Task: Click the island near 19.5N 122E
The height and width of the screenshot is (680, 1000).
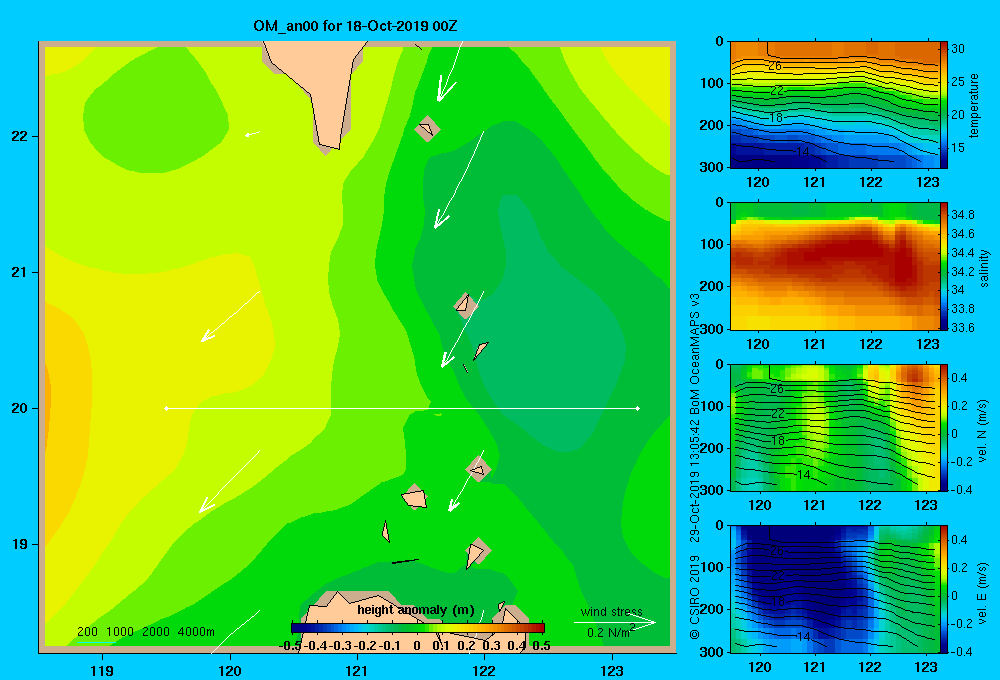Action: [478, 469]
